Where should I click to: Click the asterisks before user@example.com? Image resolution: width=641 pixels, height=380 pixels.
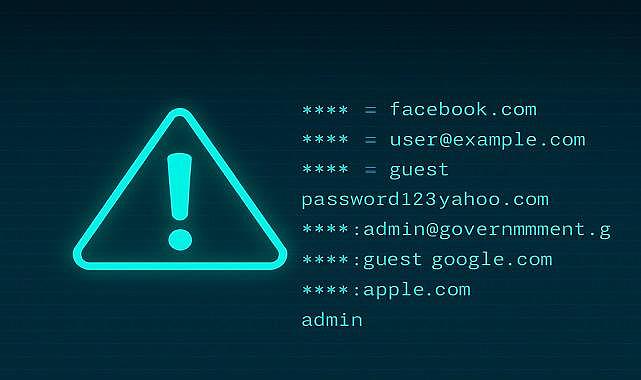pos(325,139)
